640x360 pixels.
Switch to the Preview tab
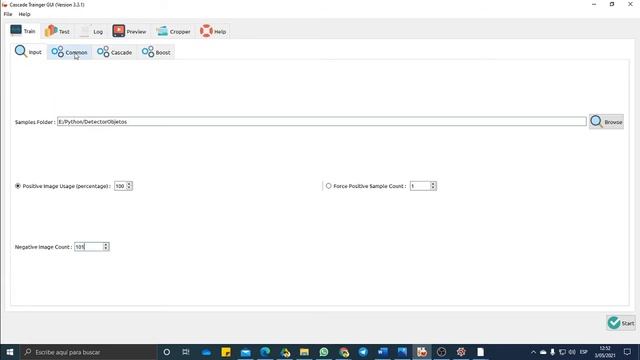pos(129,31)
